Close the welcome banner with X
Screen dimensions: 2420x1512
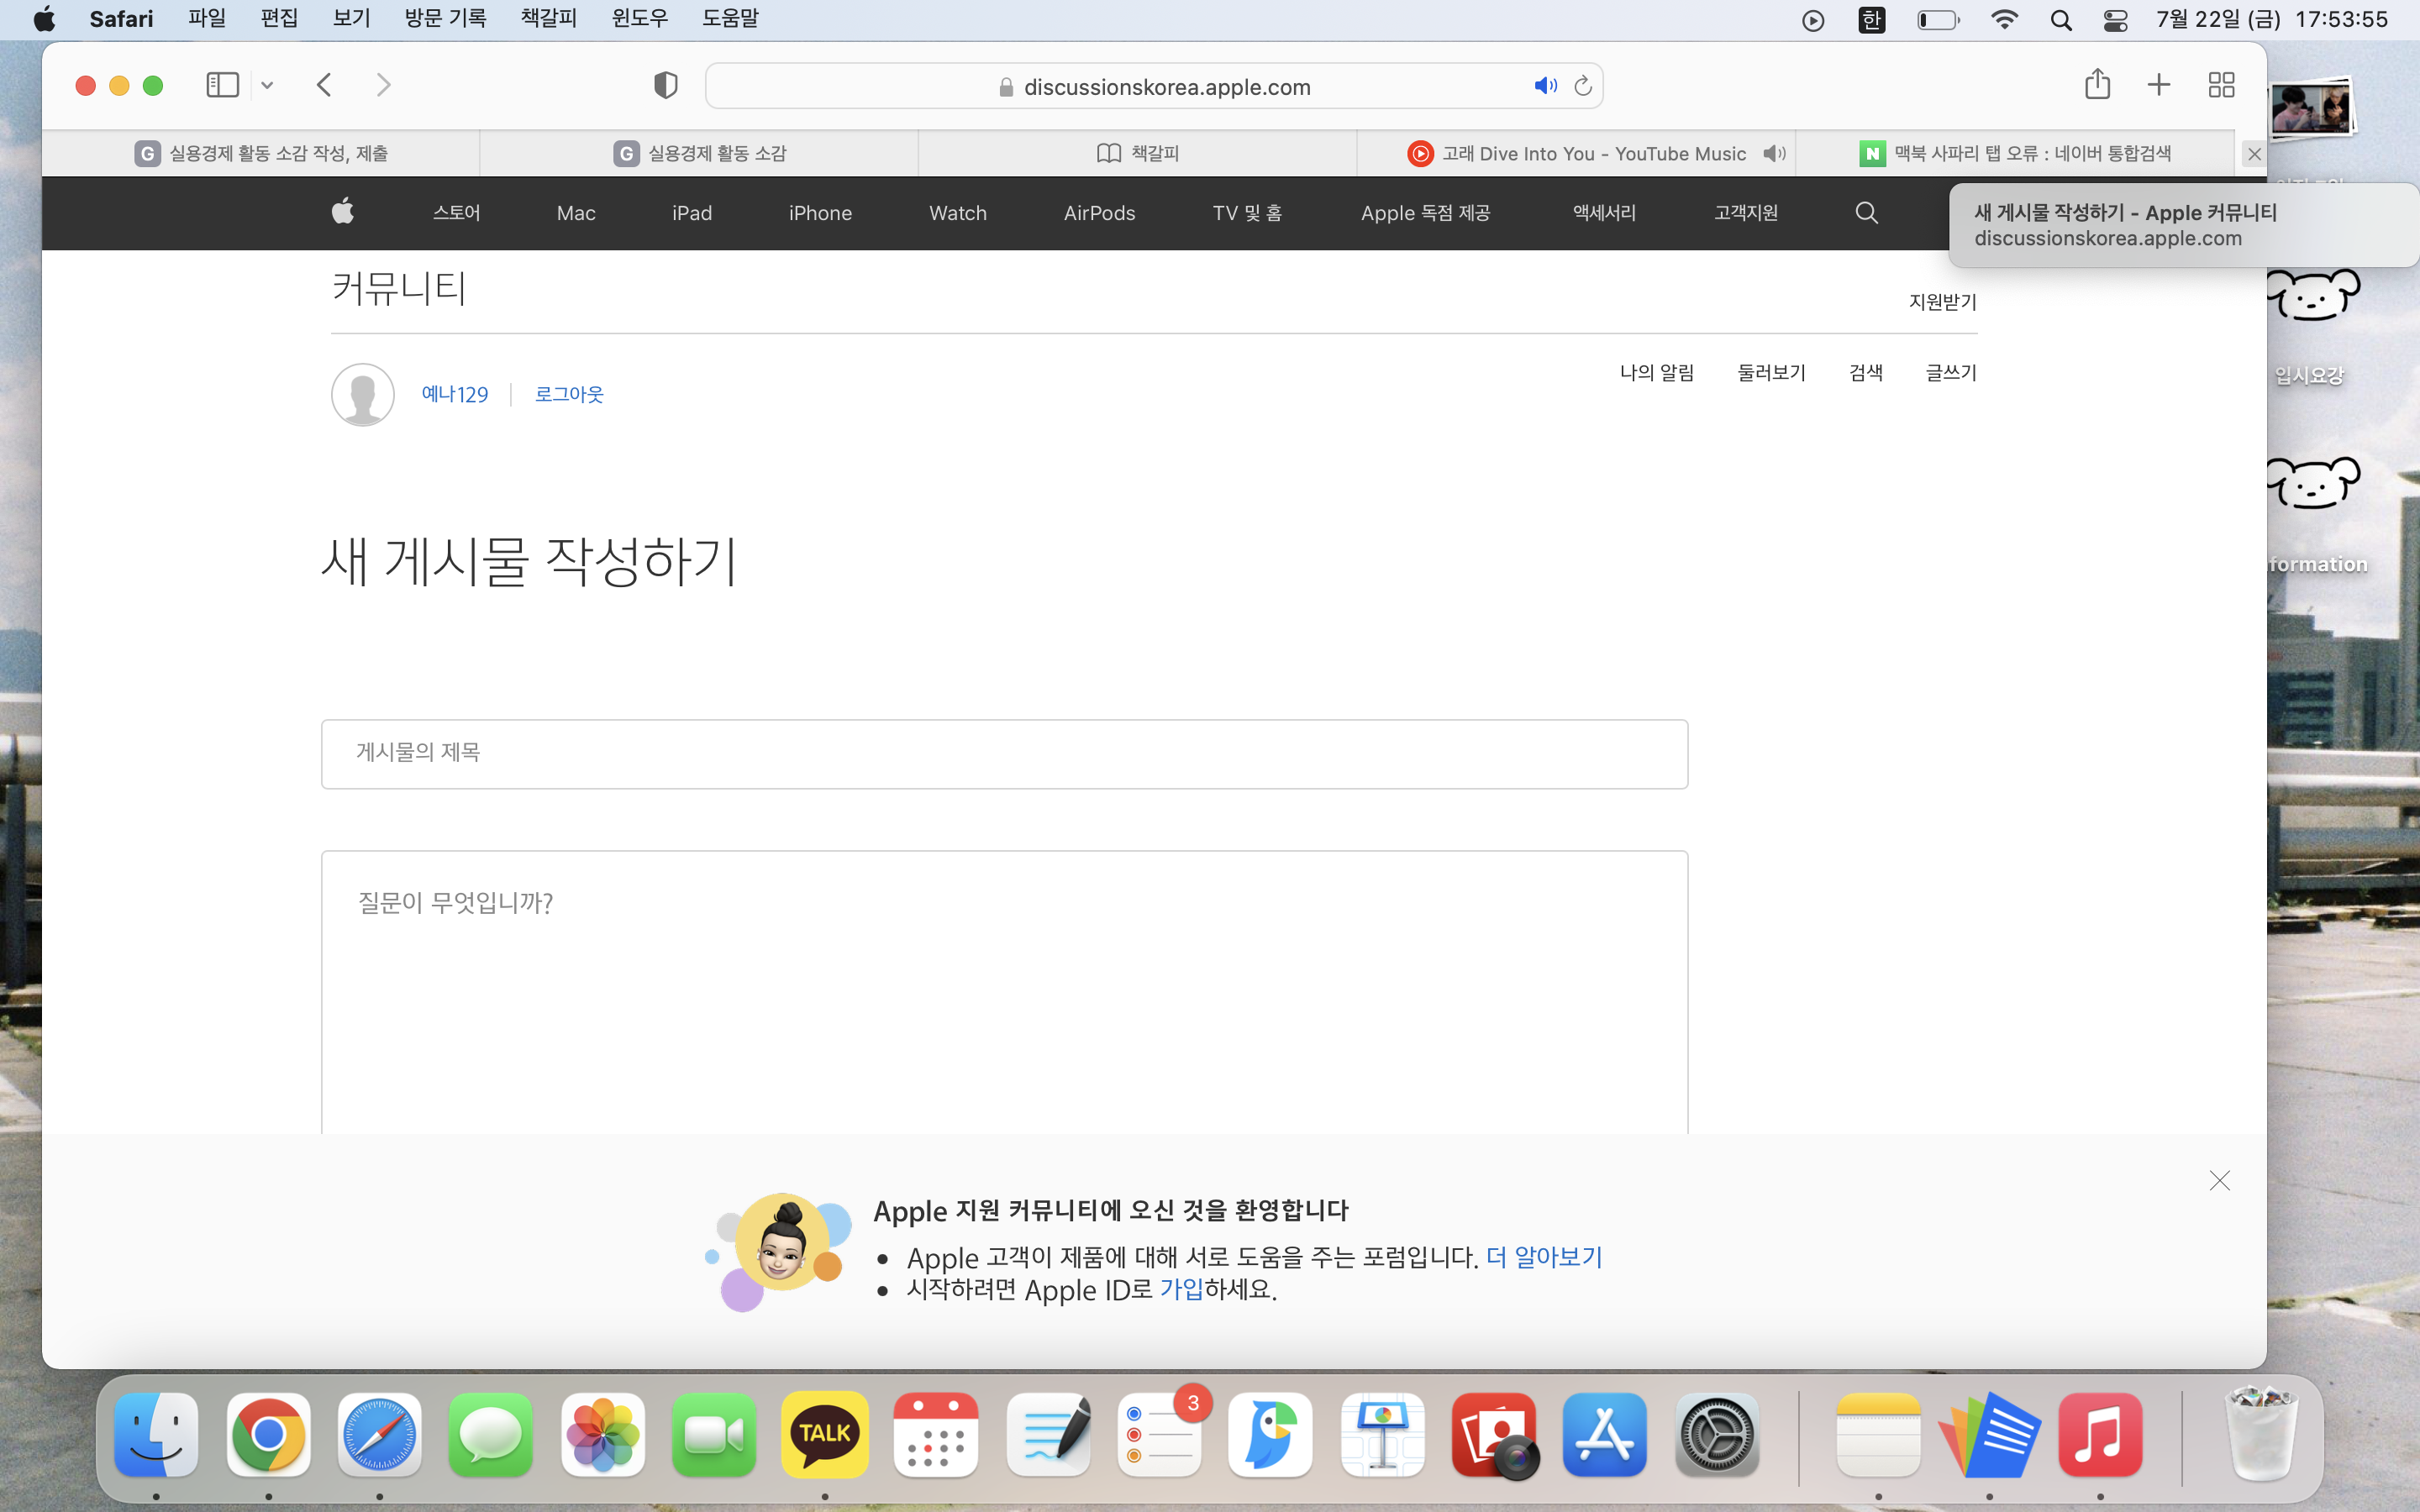pos(2219,1181)
